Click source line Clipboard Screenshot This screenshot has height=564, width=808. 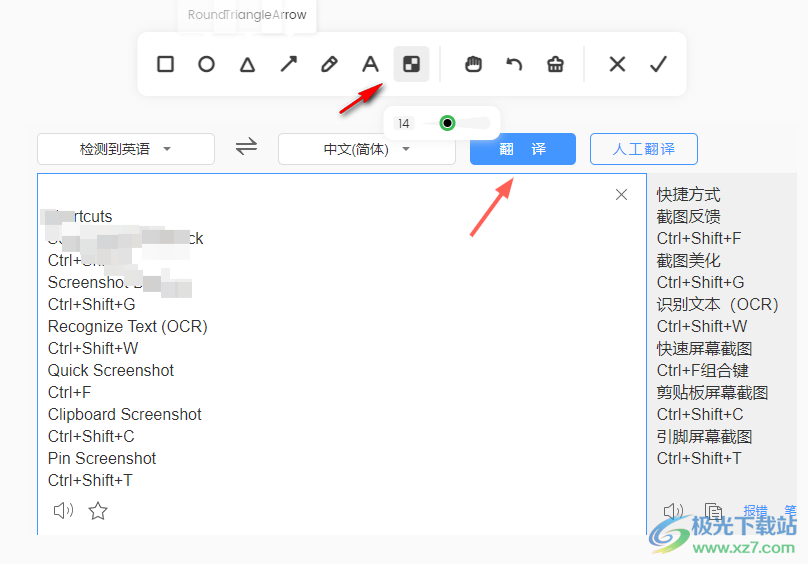point(124,414)
